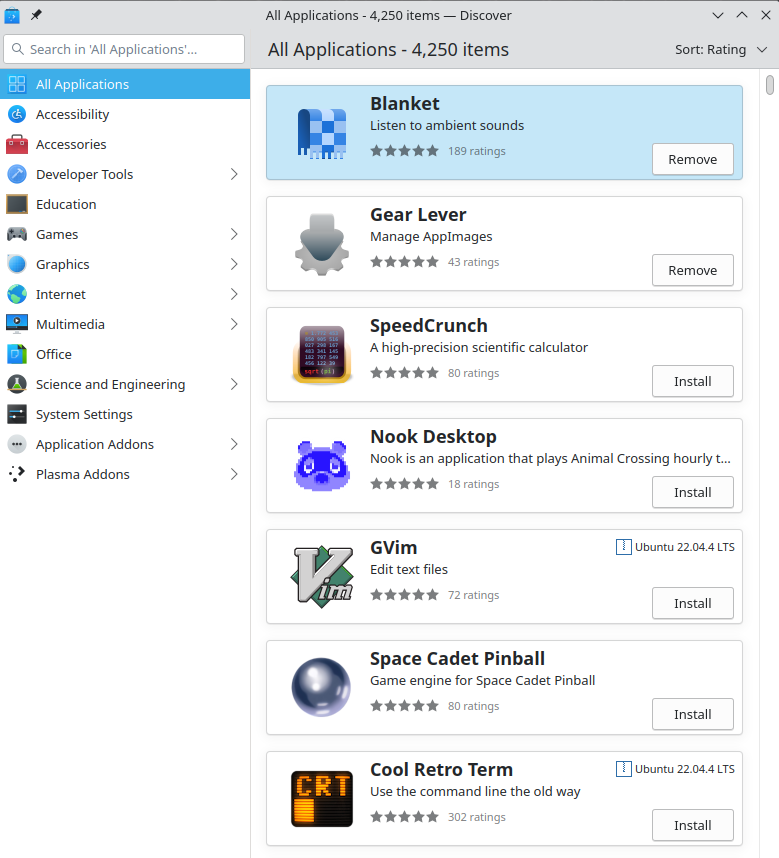Click the Plasma Addons icon
This screenshot has height=858, width=779.
17,474
